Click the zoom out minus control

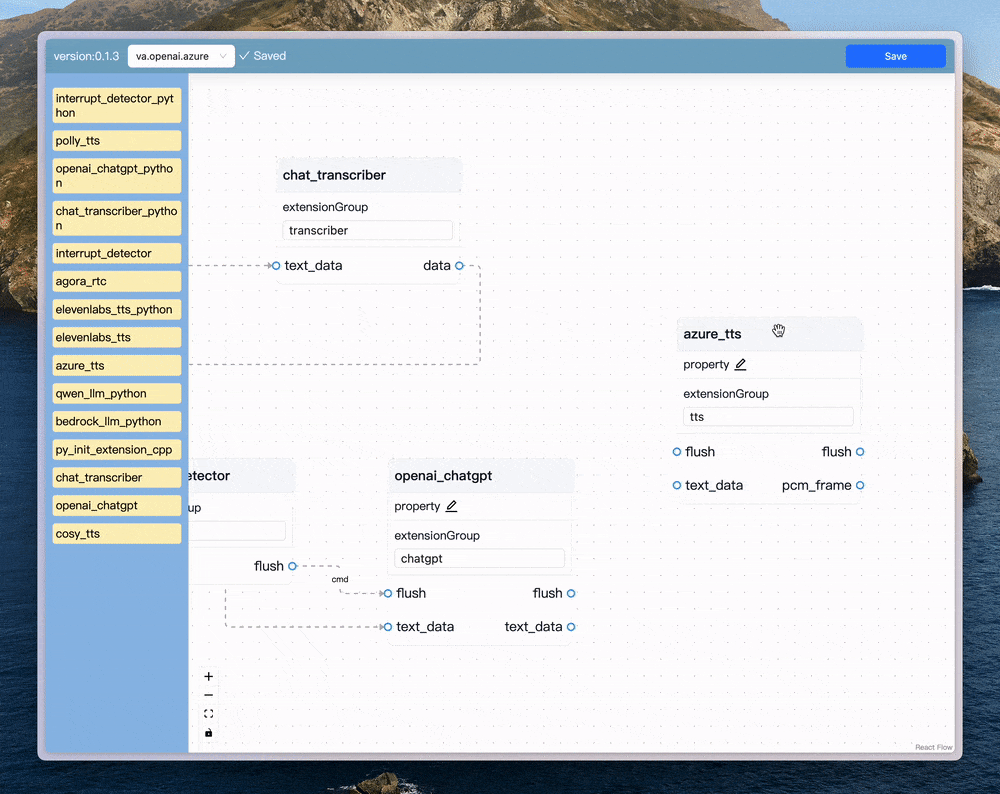click(209, 695)
